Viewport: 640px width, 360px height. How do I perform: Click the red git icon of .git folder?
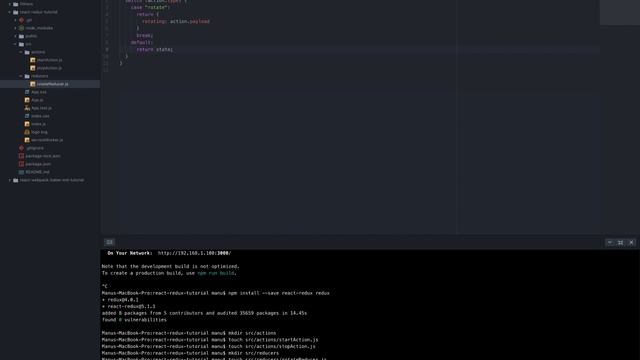21,20
